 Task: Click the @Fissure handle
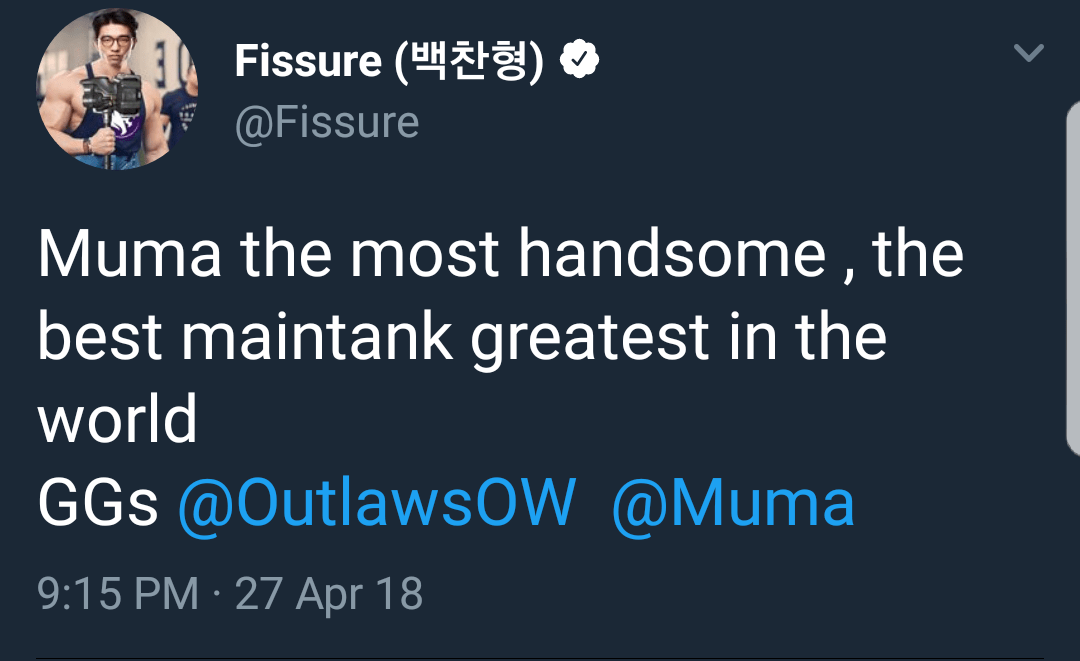[327, 123]
